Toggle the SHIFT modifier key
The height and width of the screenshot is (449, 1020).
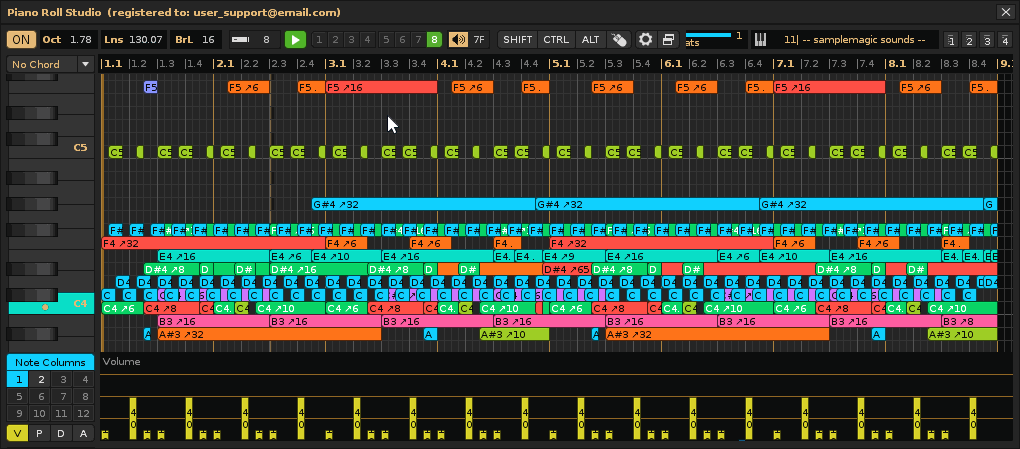click(518, 40)
